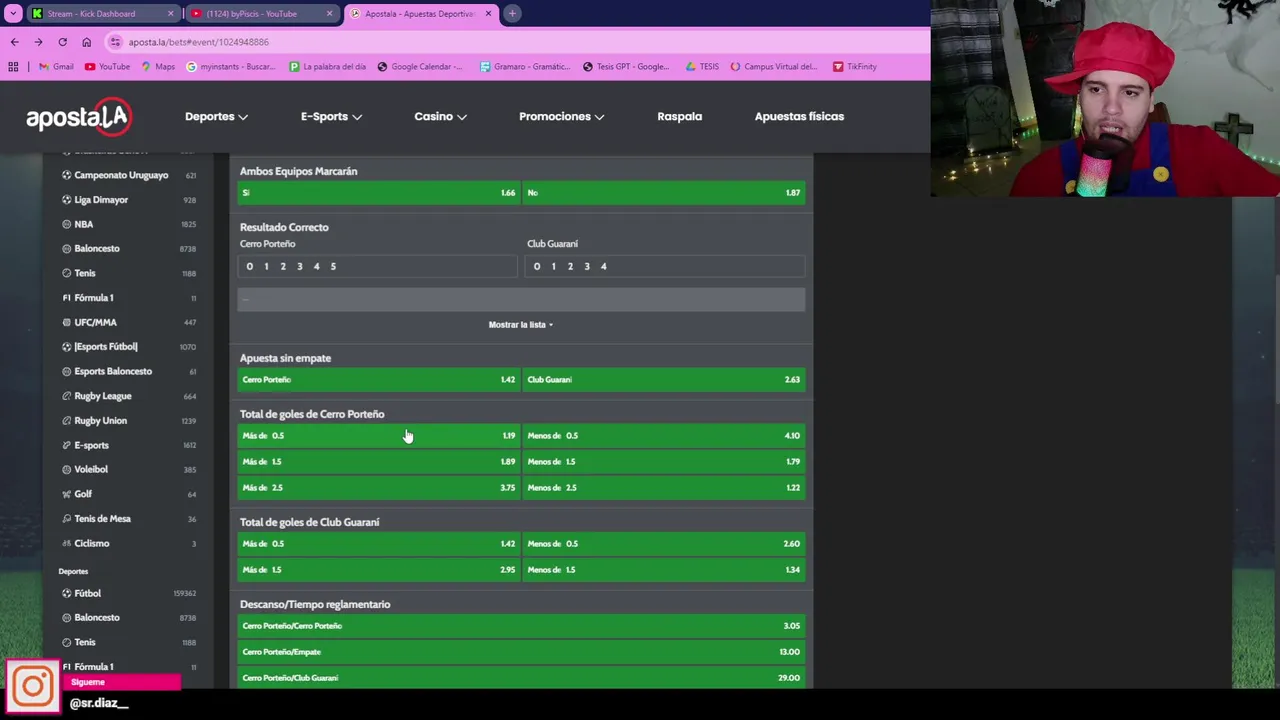Bet No on Ambos Equipos Marcarán

(x=664, y=193)
